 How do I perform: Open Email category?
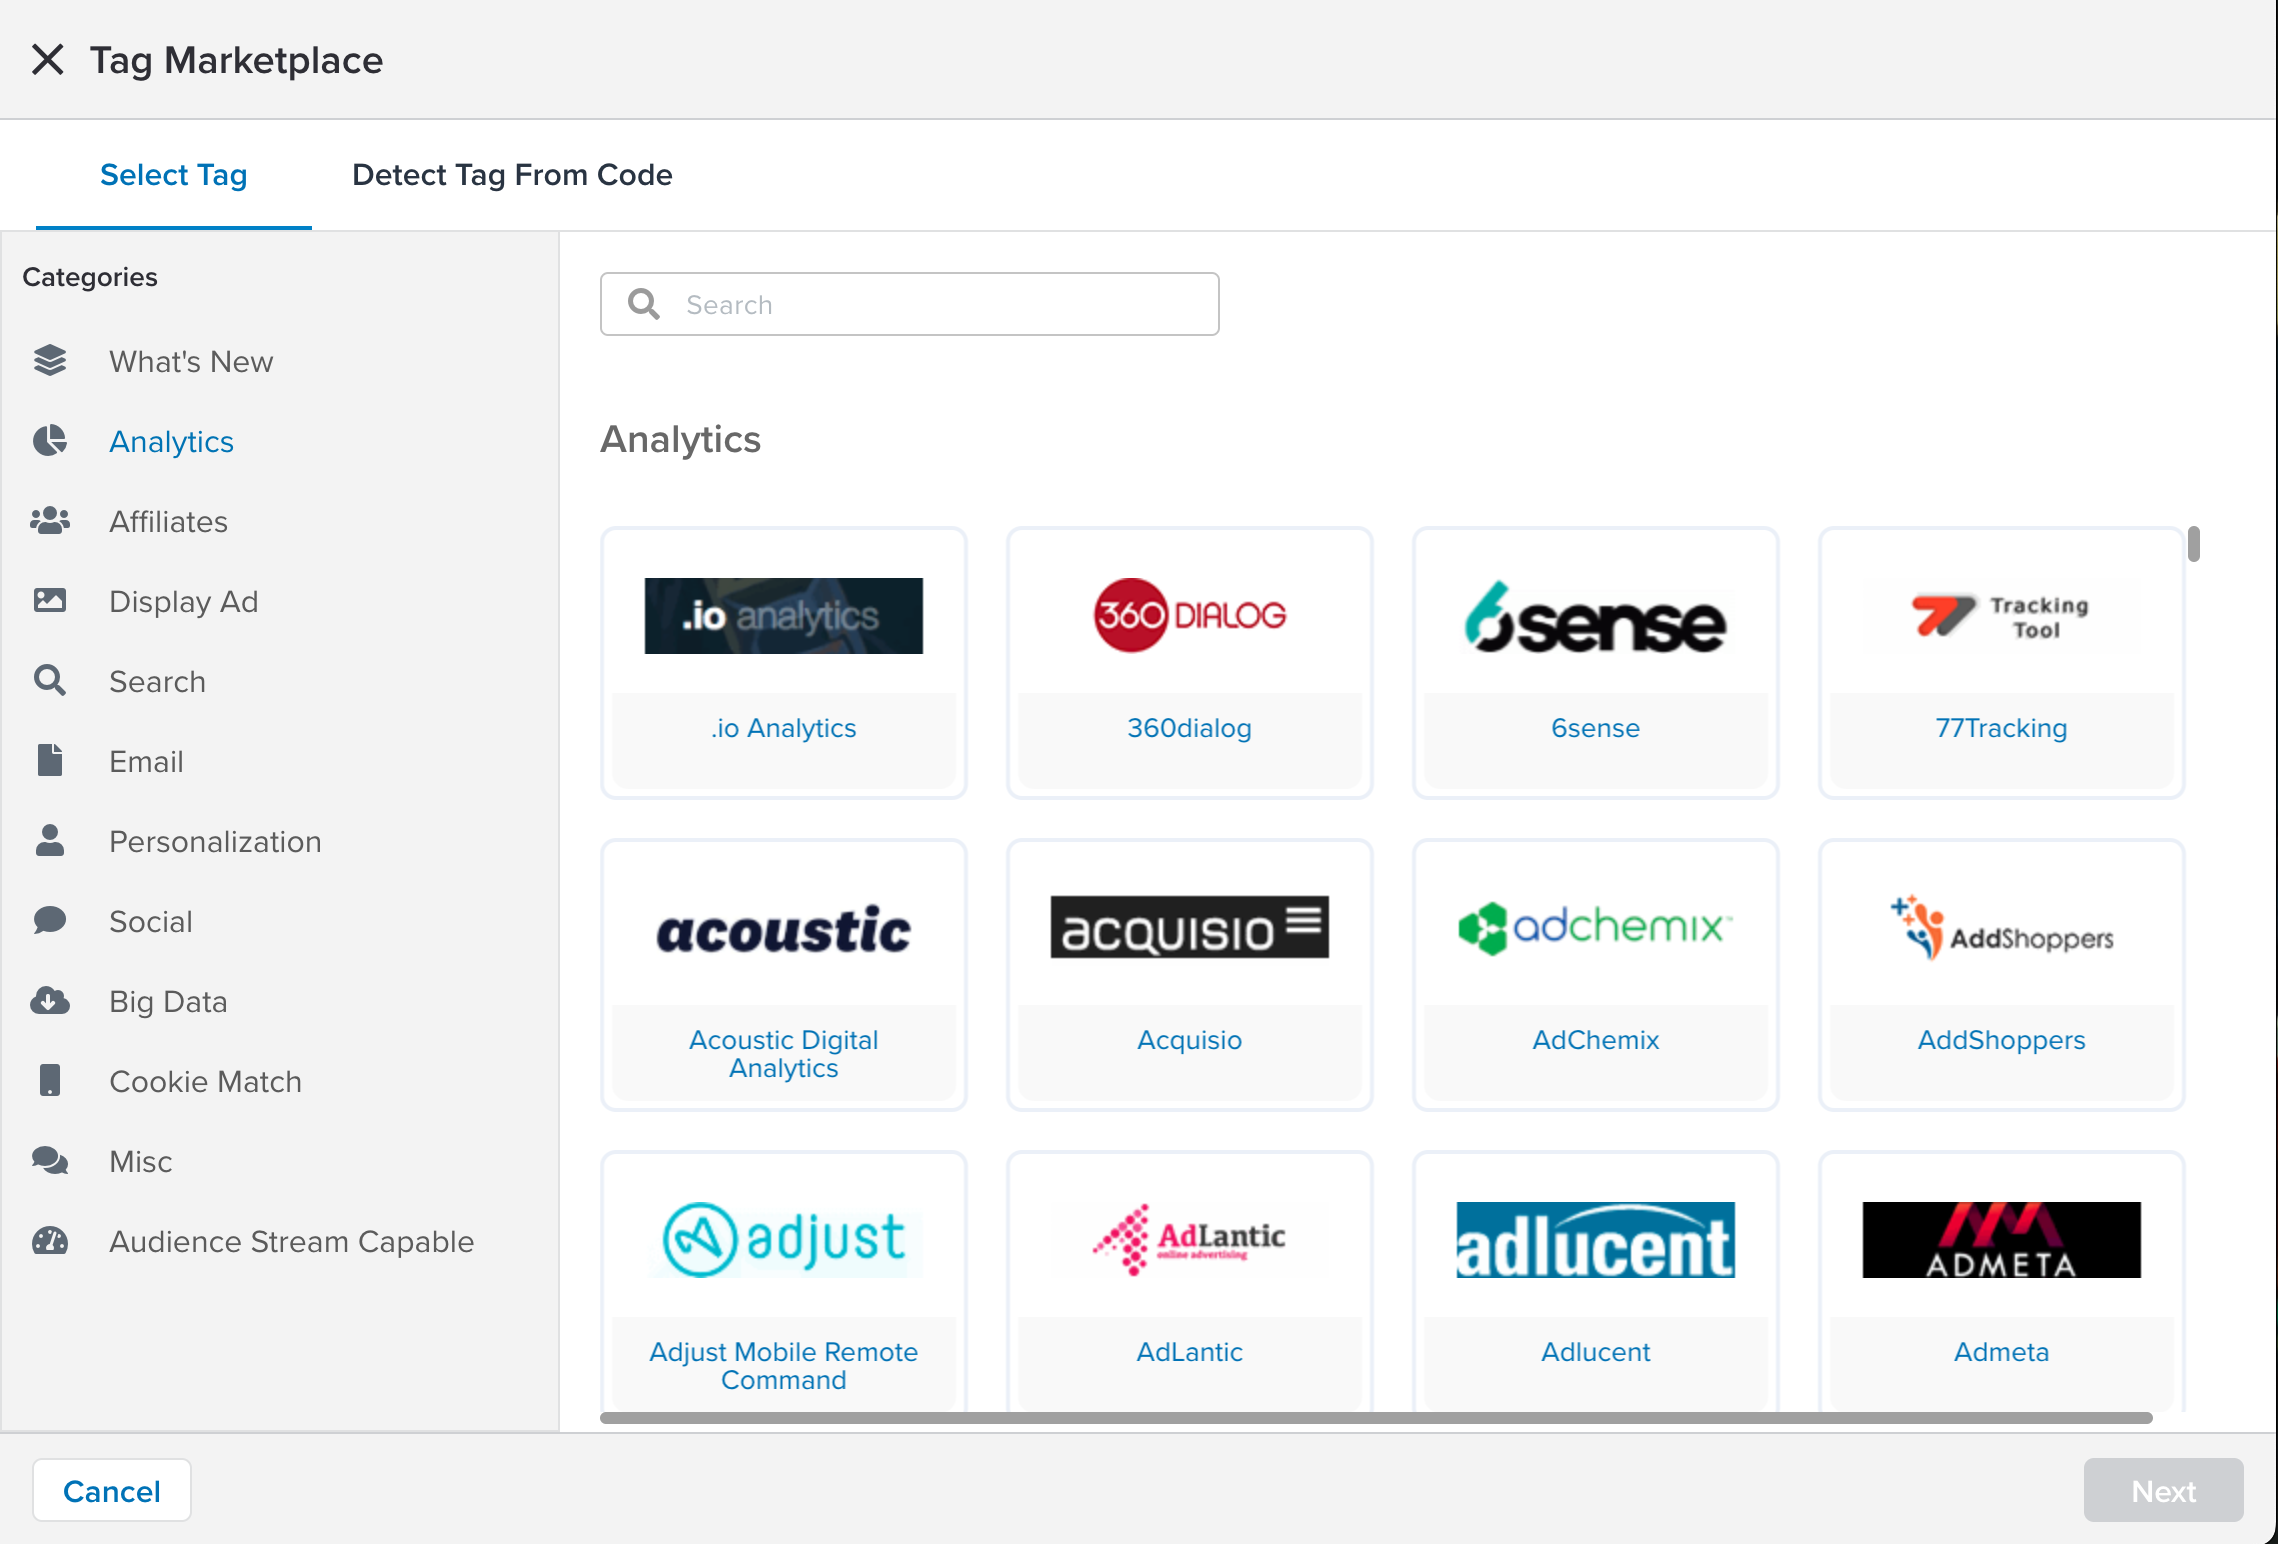pyautogui.click(x=146, y=761)
